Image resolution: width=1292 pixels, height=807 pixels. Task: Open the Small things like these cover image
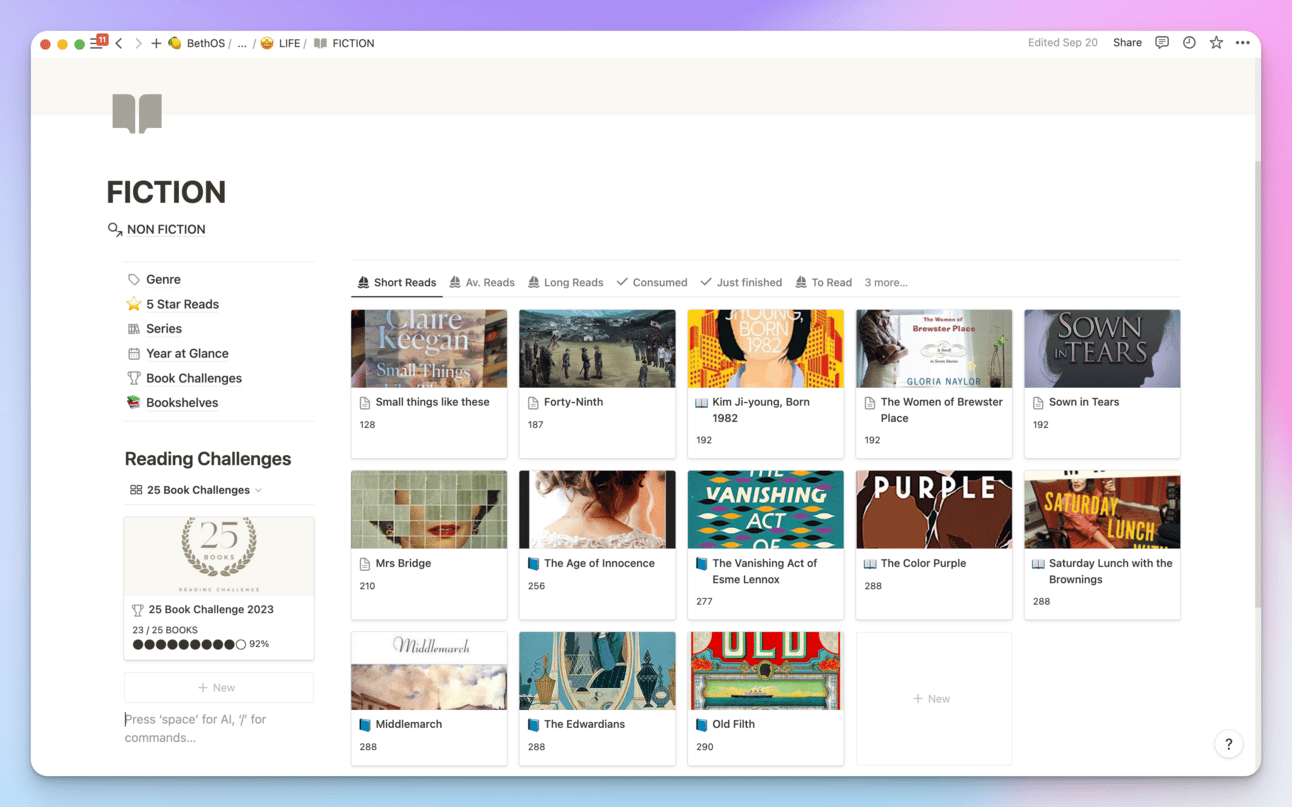429,349
